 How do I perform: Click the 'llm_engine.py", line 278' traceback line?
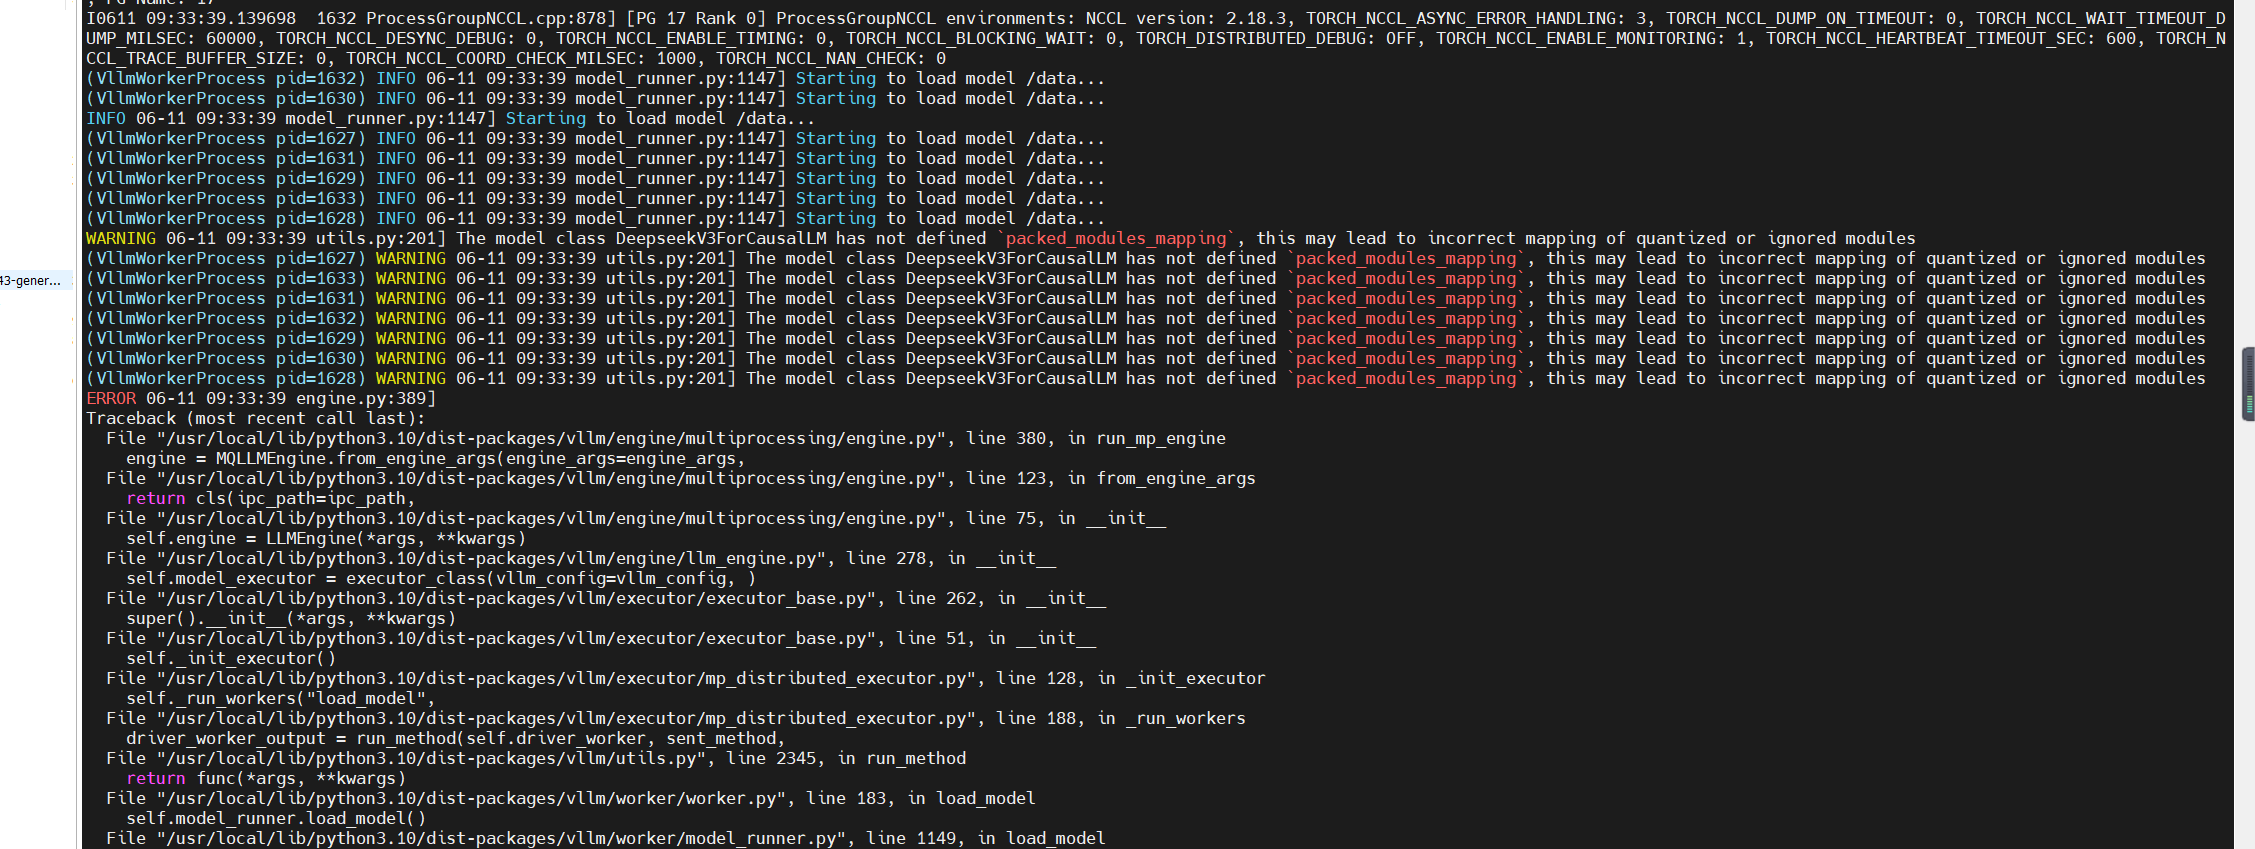click(581, 558)
